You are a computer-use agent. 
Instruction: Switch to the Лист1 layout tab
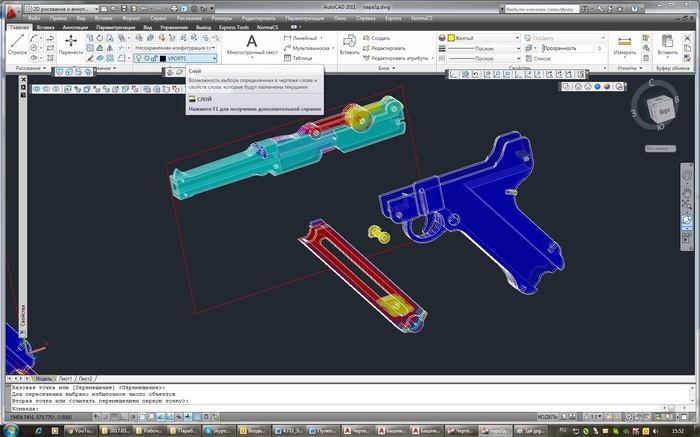coord(65,379)
